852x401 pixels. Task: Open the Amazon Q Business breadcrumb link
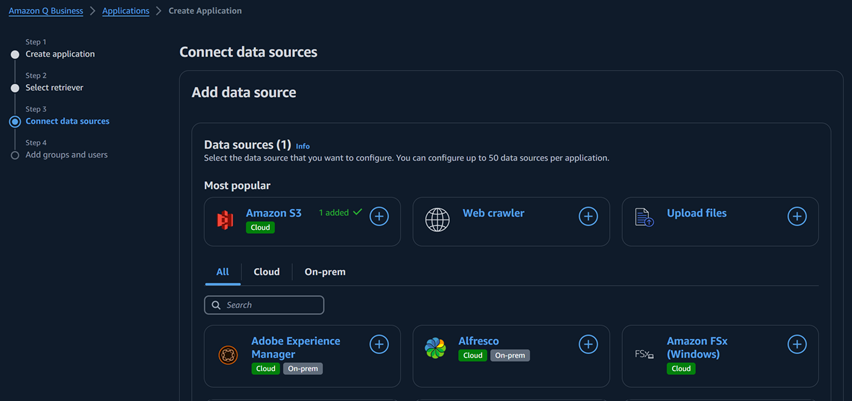pyautogui.click(x=45, y=11)
